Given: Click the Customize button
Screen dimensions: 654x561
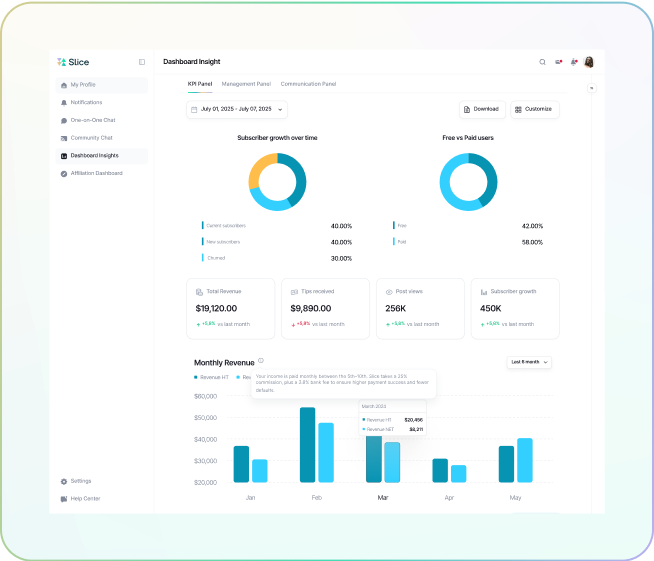Looking at the screenshot, I should click(534, 109).
